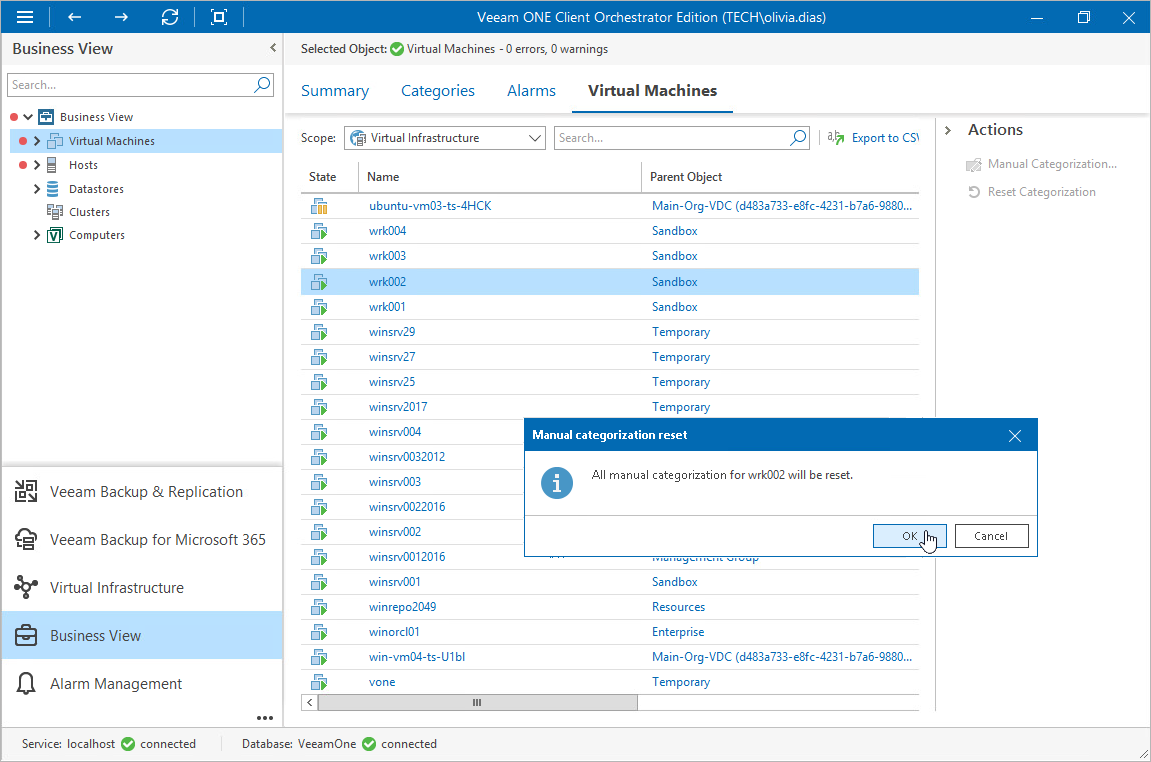Image resolution: width=1151 pixels, height=762 pixels.
Task: Click the magnifier in the tree search box
Action: [262, 84]
